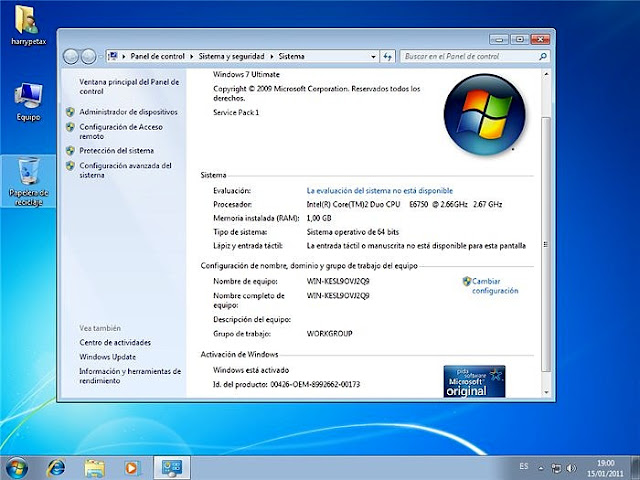Maximize the Sistema window
Image resolution: width=640 pixels, height=480 pixels.
point(519,39)
